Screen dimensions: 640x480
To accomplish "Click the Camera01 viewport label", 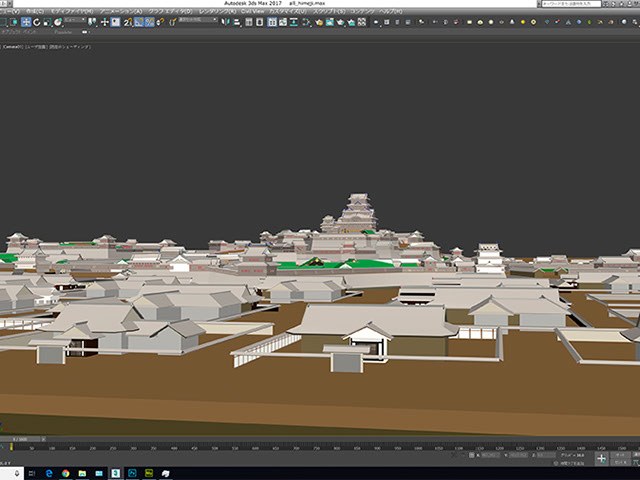I will (x=12, y=45).
